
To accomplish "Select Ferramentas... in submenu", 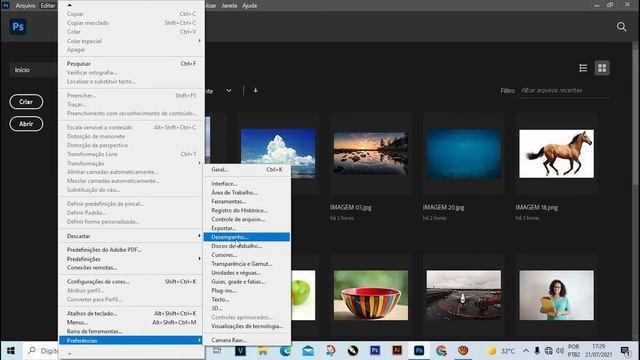I will [x=247, y=202].
